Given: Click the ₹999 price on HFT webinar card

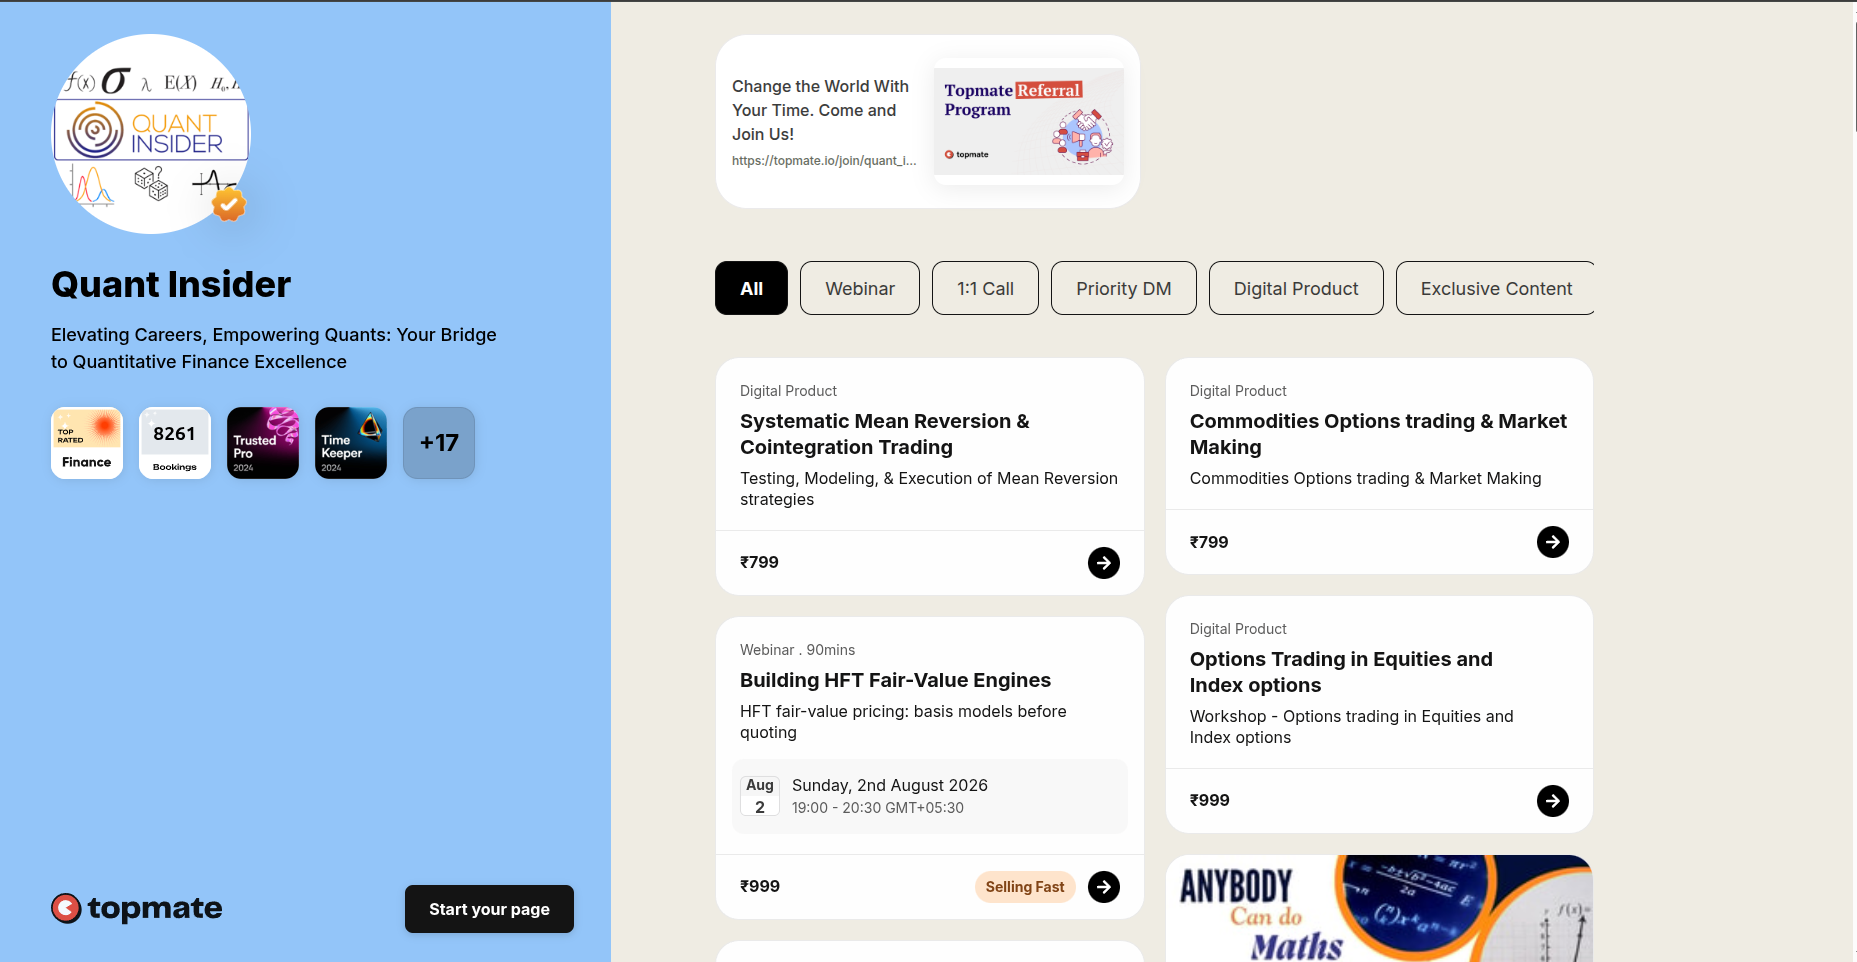Looking at the screenshot, I should (x=760, y=886).
